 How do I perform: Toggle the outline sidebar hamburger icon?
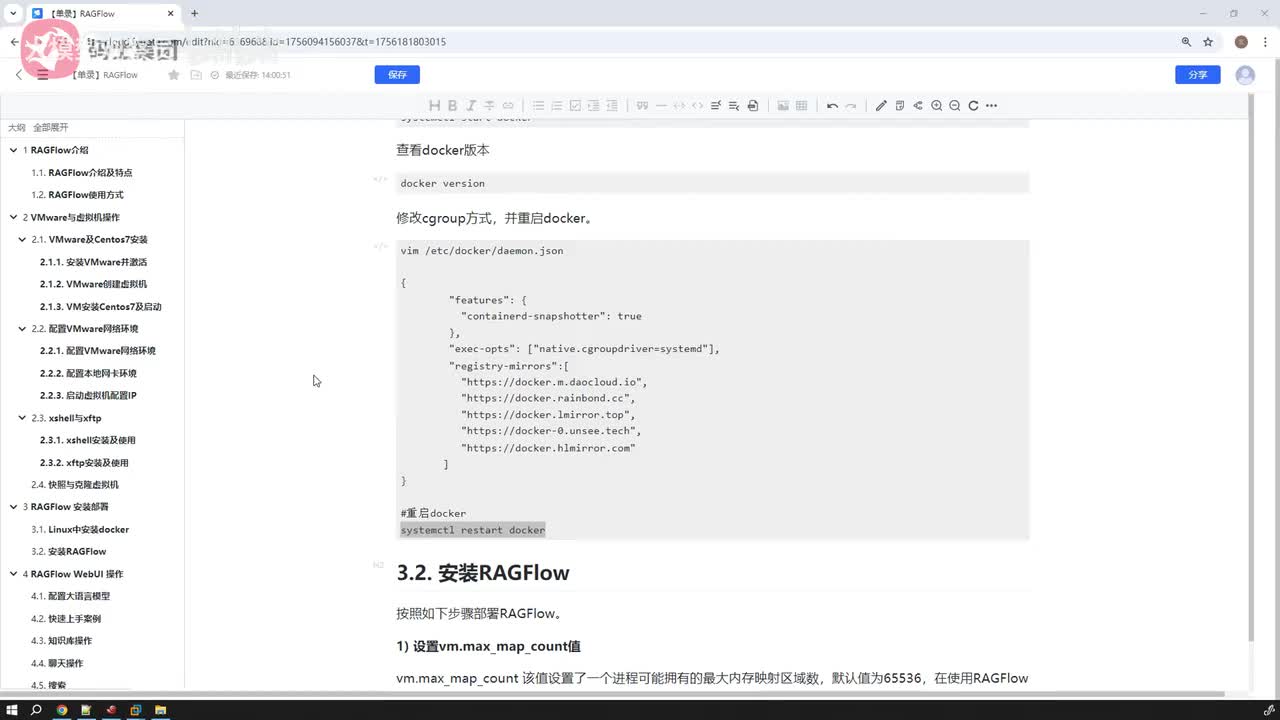pos(43,75)
